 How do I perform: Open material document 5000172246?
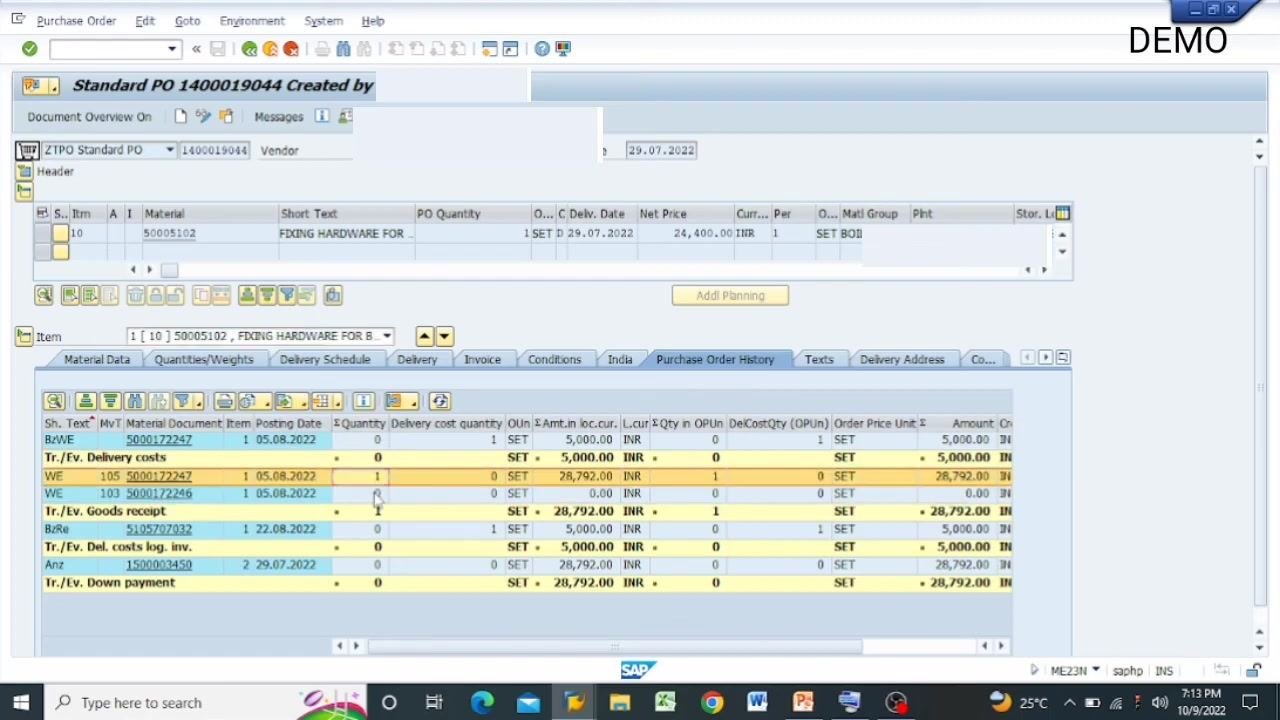159,493
